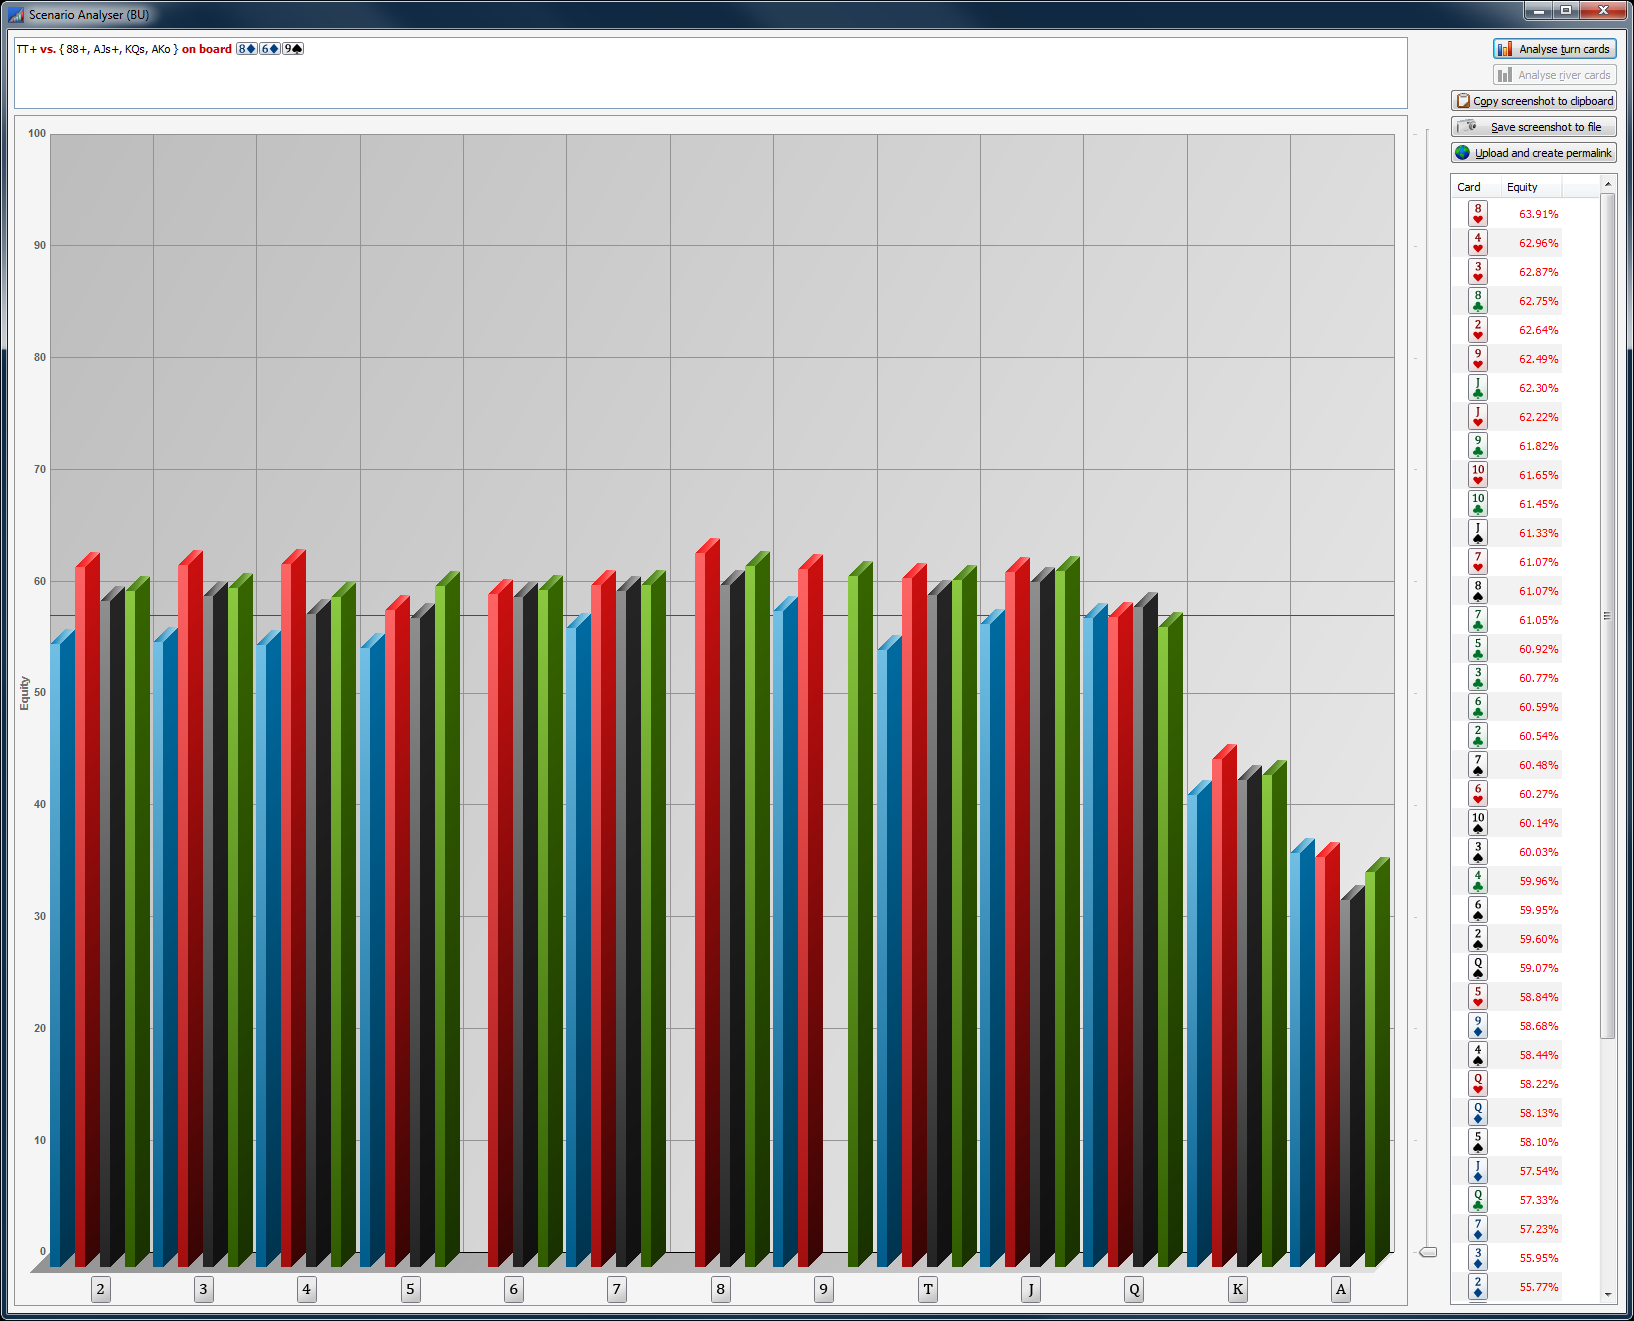1634x1321 pixels.
Task: Select the jack of spades card icon
Action: point(1477,533)
